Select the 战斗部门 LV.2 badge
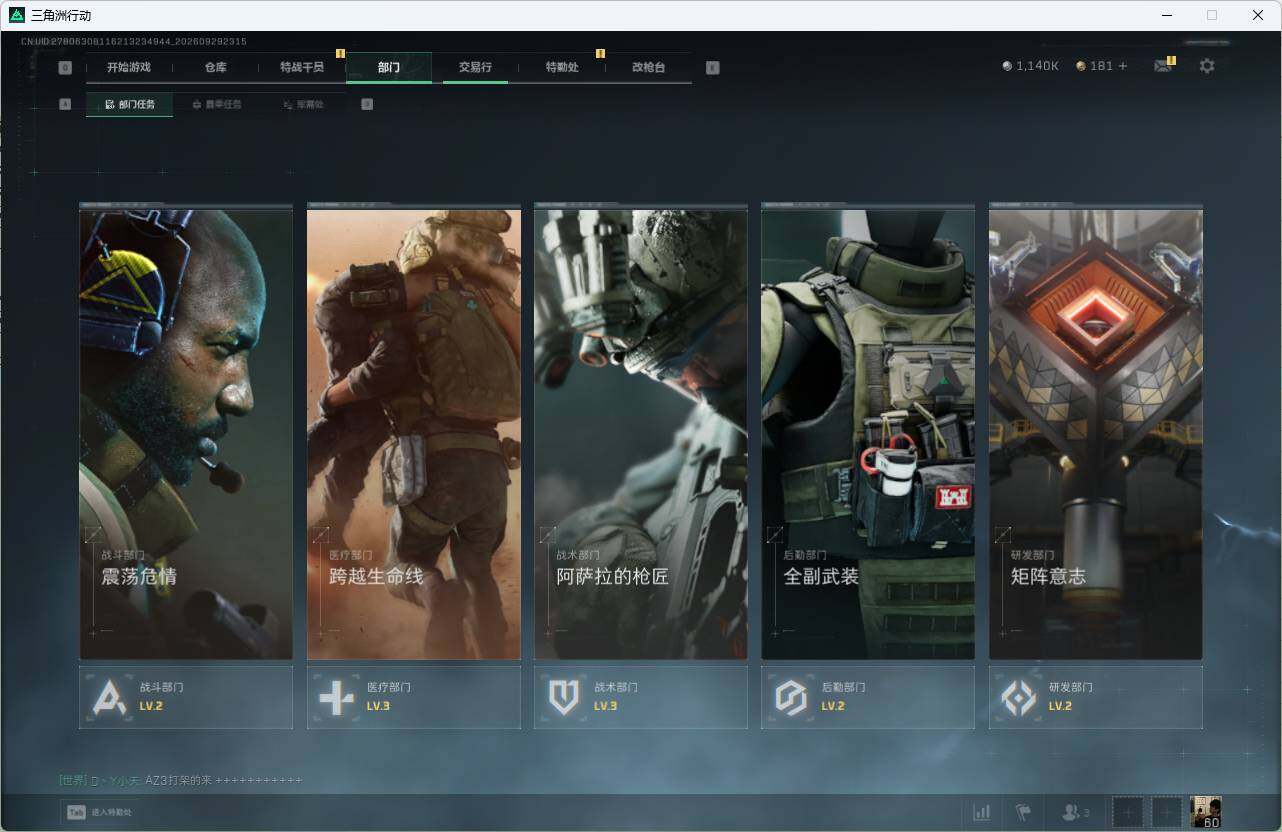The image size is (1282, 832). click(186, 697)
